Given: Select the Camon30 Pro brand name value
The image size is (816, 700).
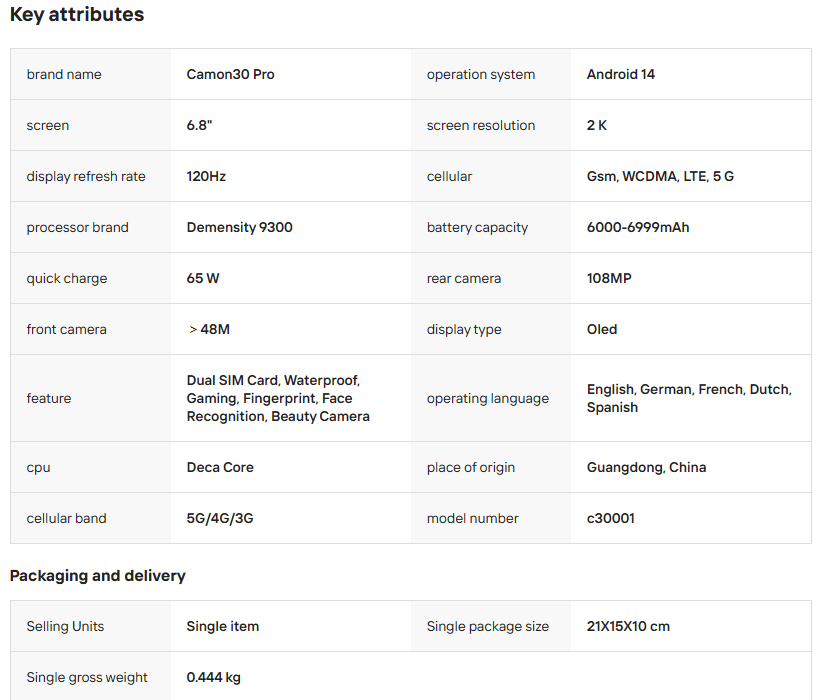Looking at the screenshot, I should point(230,75).
